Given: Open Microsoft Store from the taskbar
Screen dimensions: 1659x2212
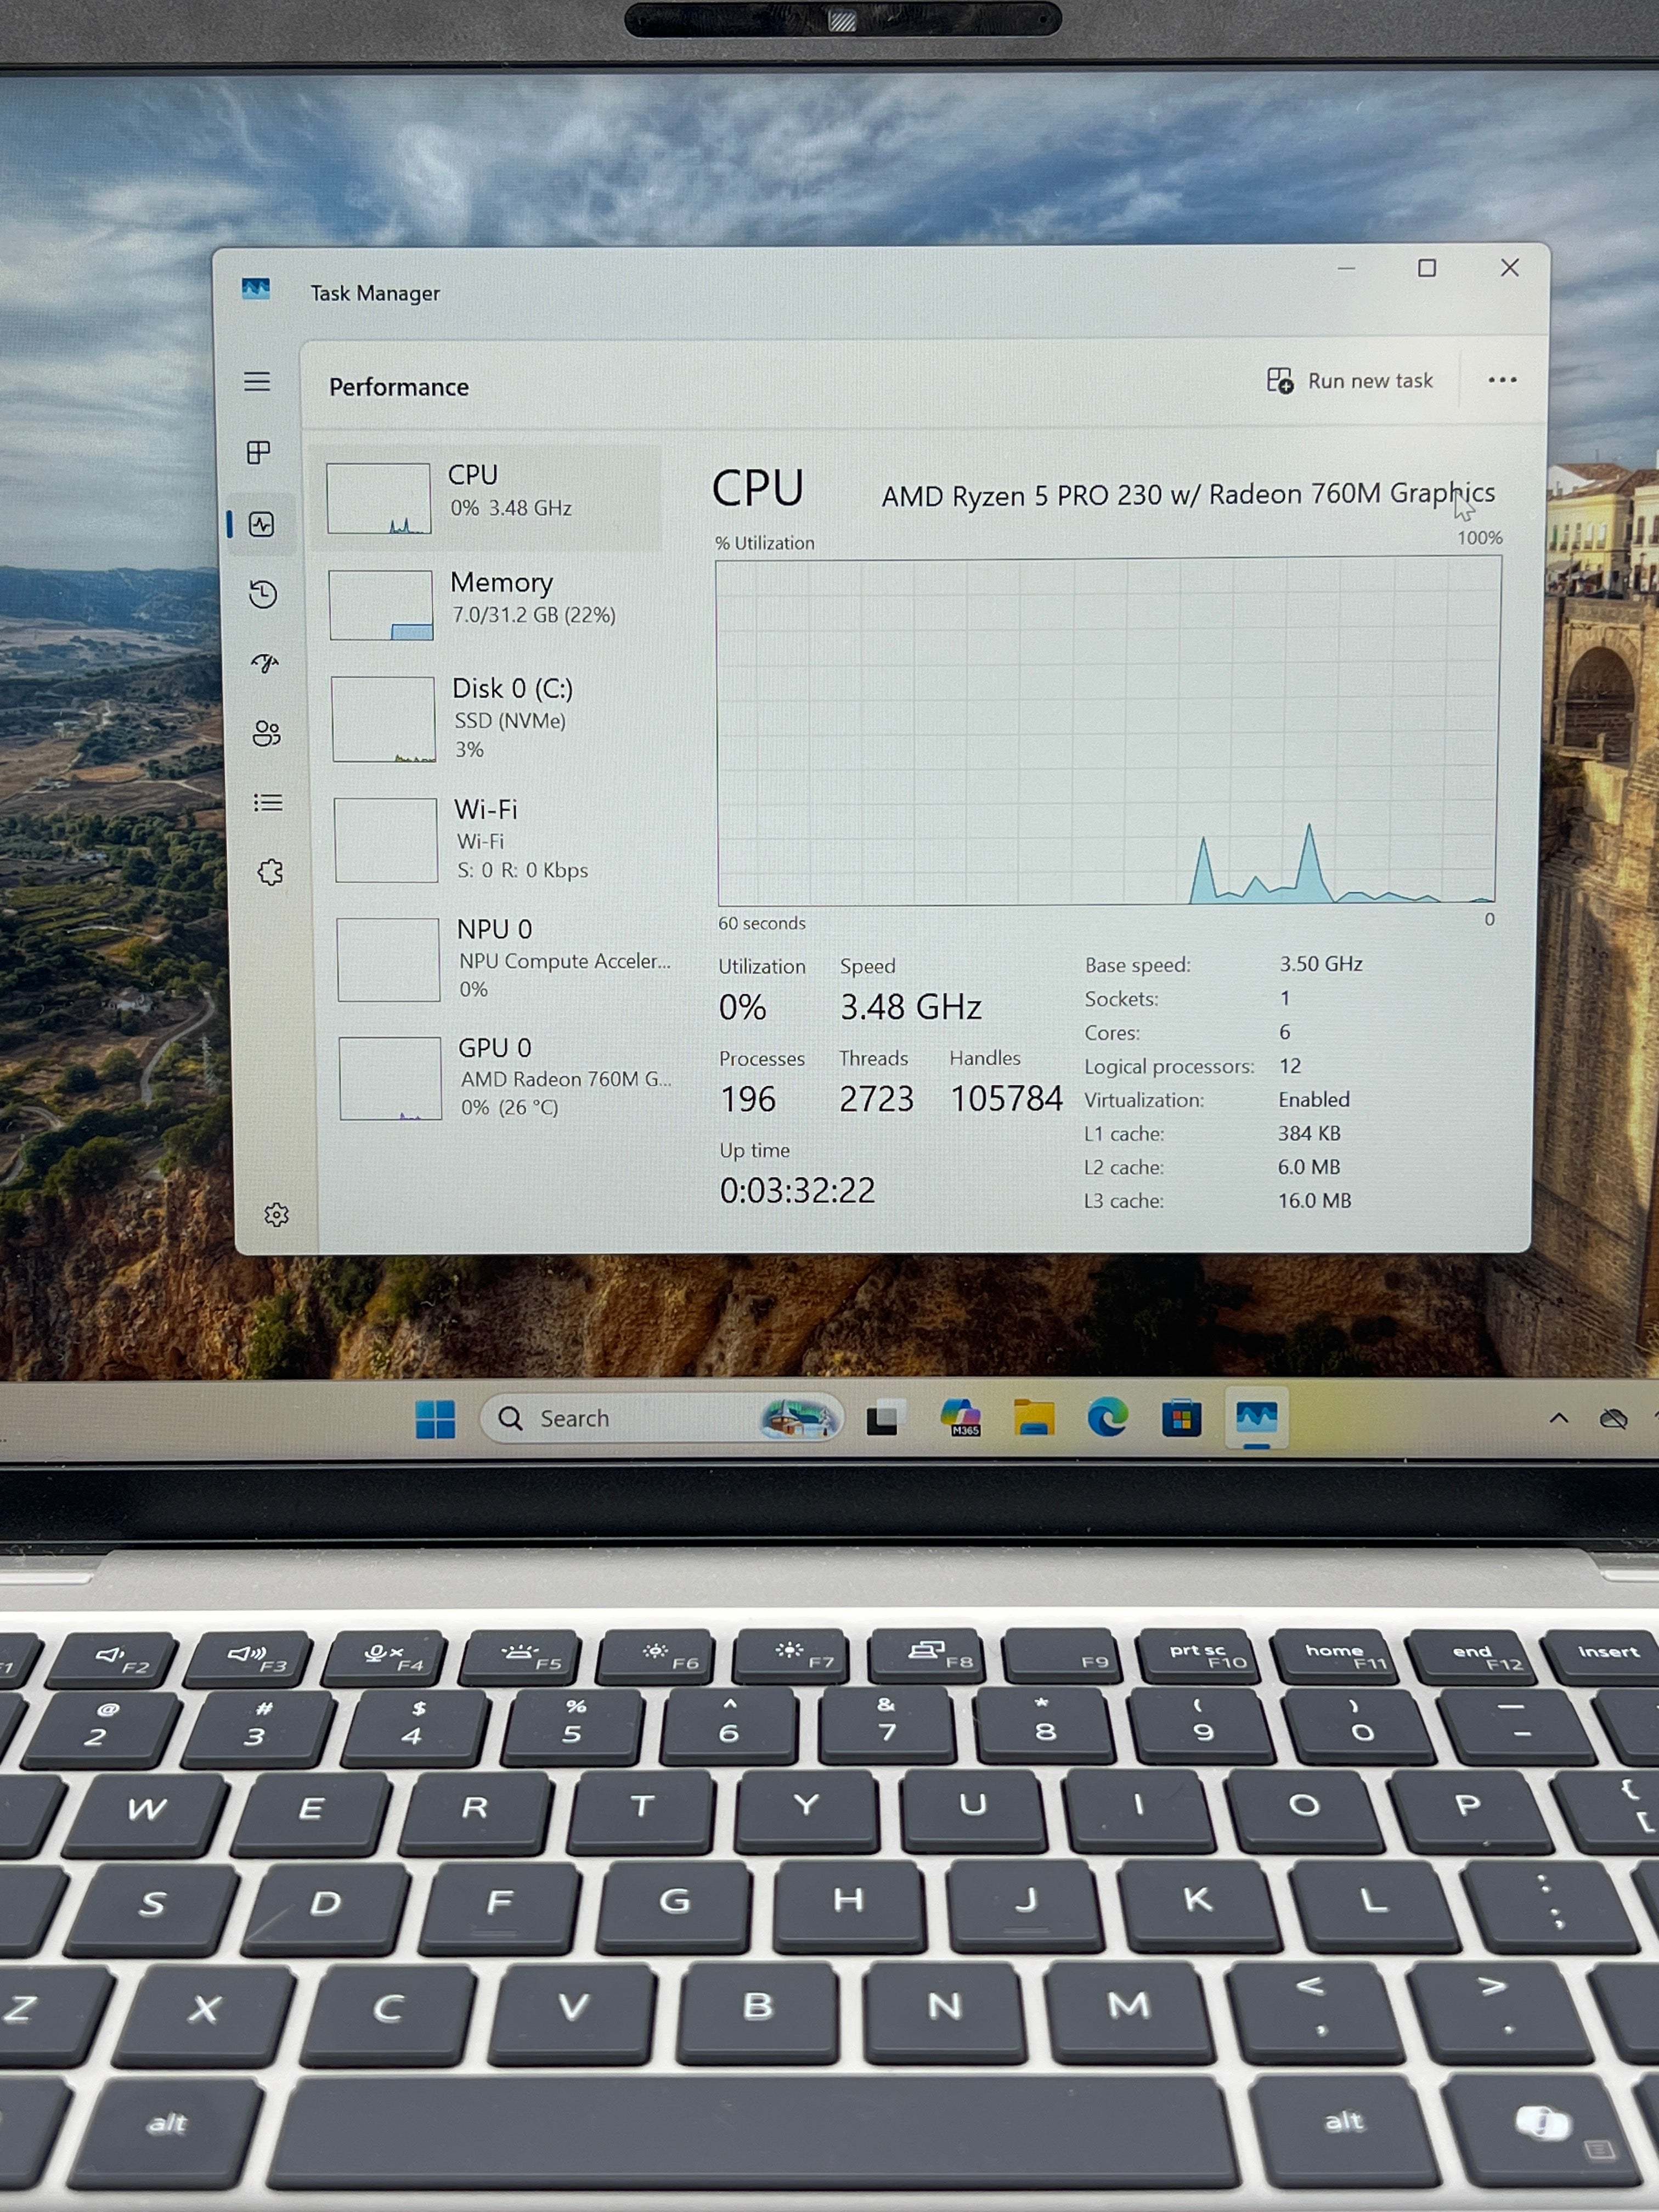Looking at the screenshot, I should [1181, 1419].
